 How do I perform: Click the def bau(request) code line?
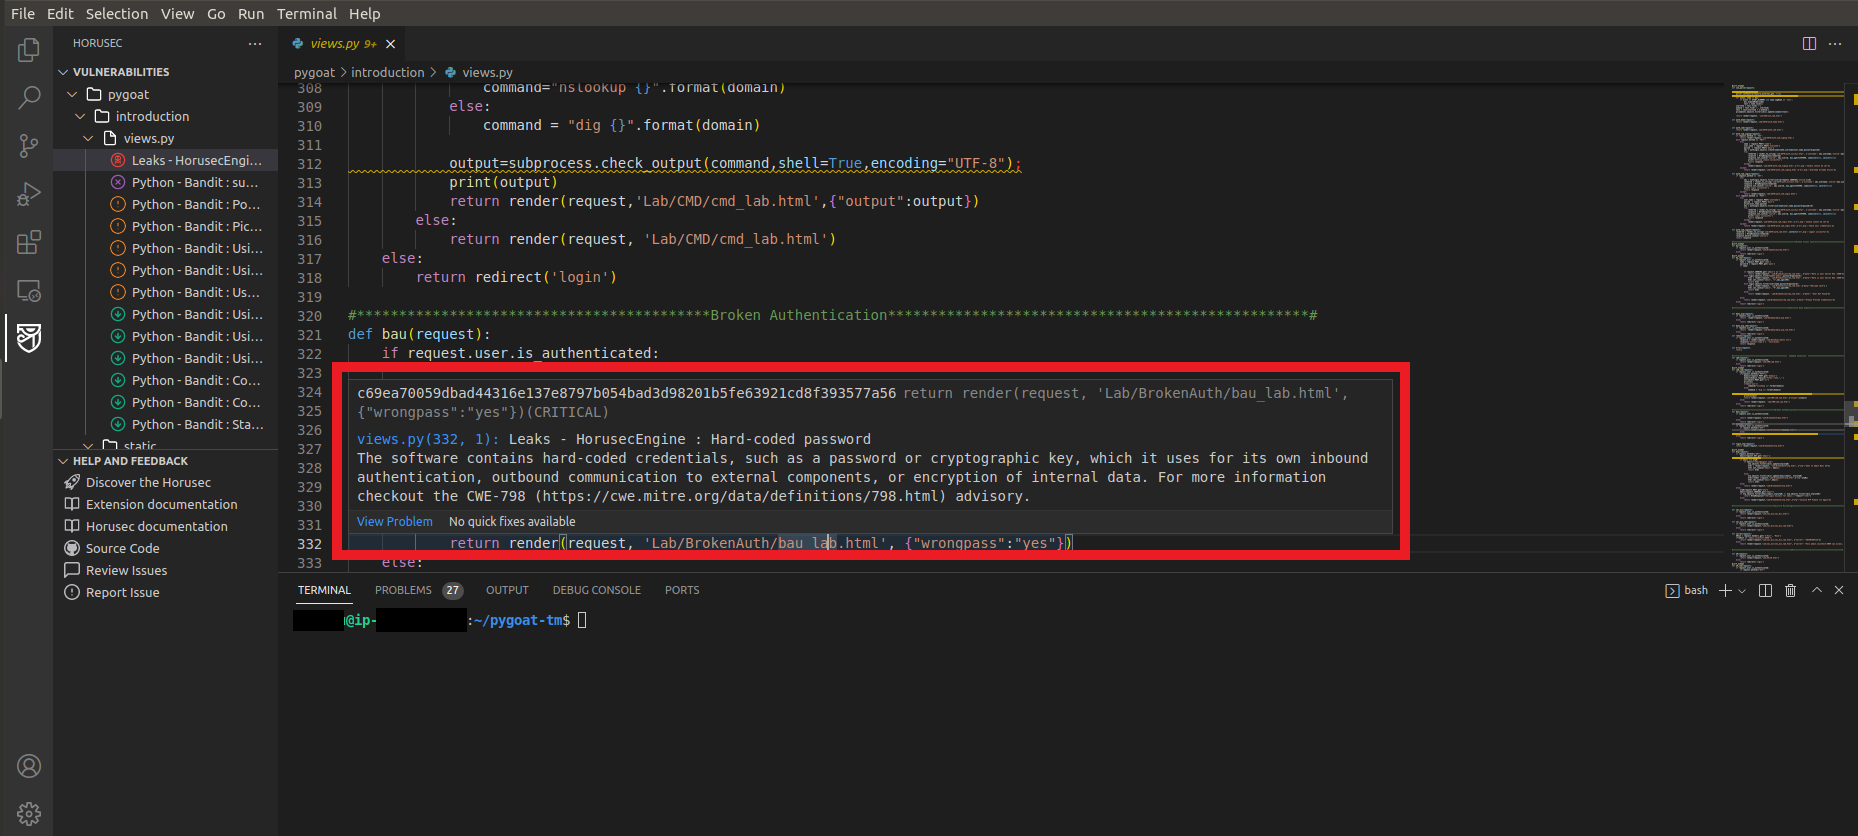point(419,334)
